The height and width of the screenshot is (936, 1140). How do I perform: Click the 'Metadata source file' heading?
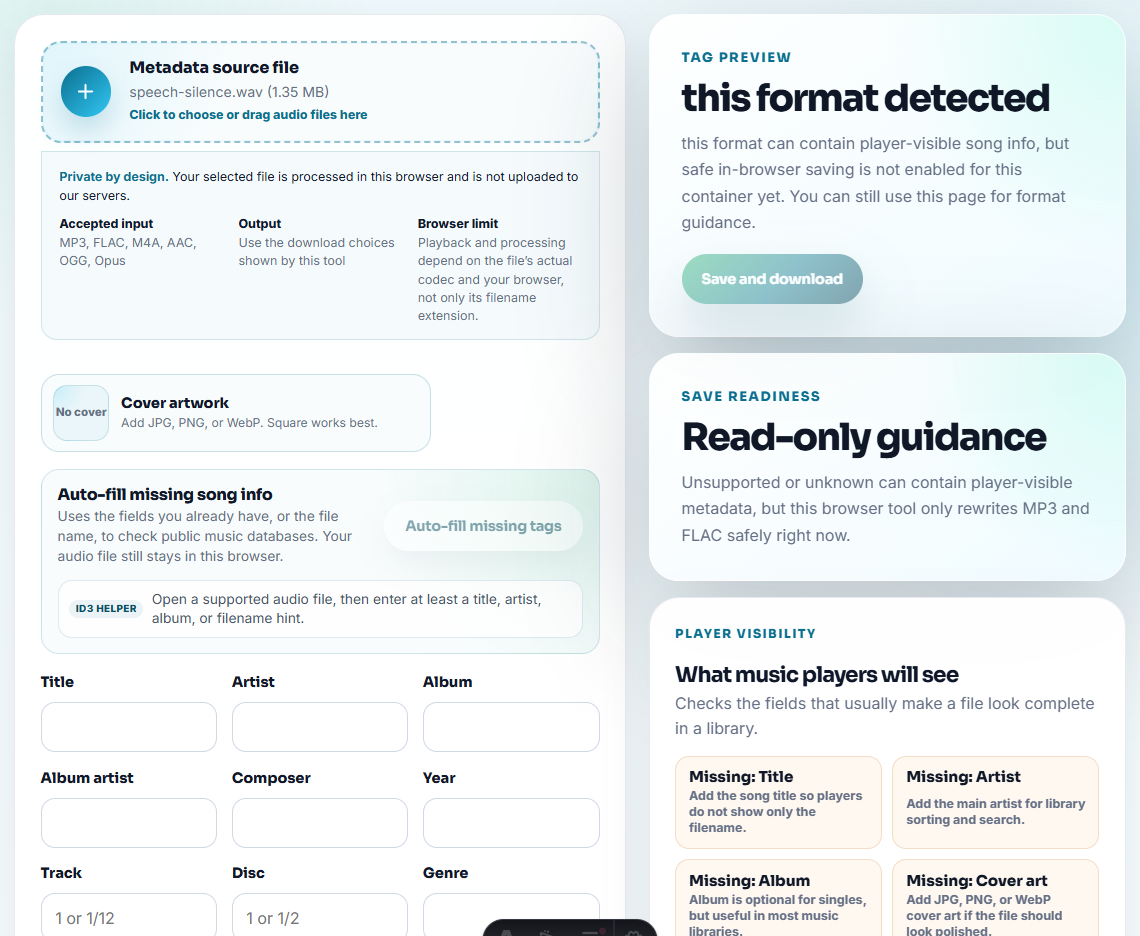click(x=214, y=68)
